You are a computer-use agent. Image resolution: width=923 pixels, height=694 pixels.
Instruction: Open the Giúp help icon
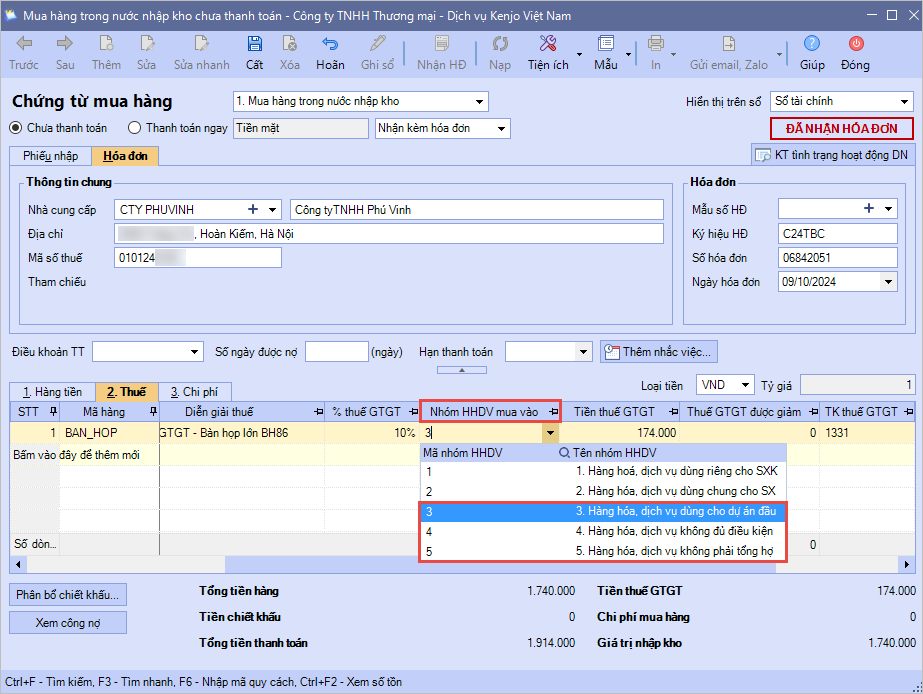pos(811,44)
